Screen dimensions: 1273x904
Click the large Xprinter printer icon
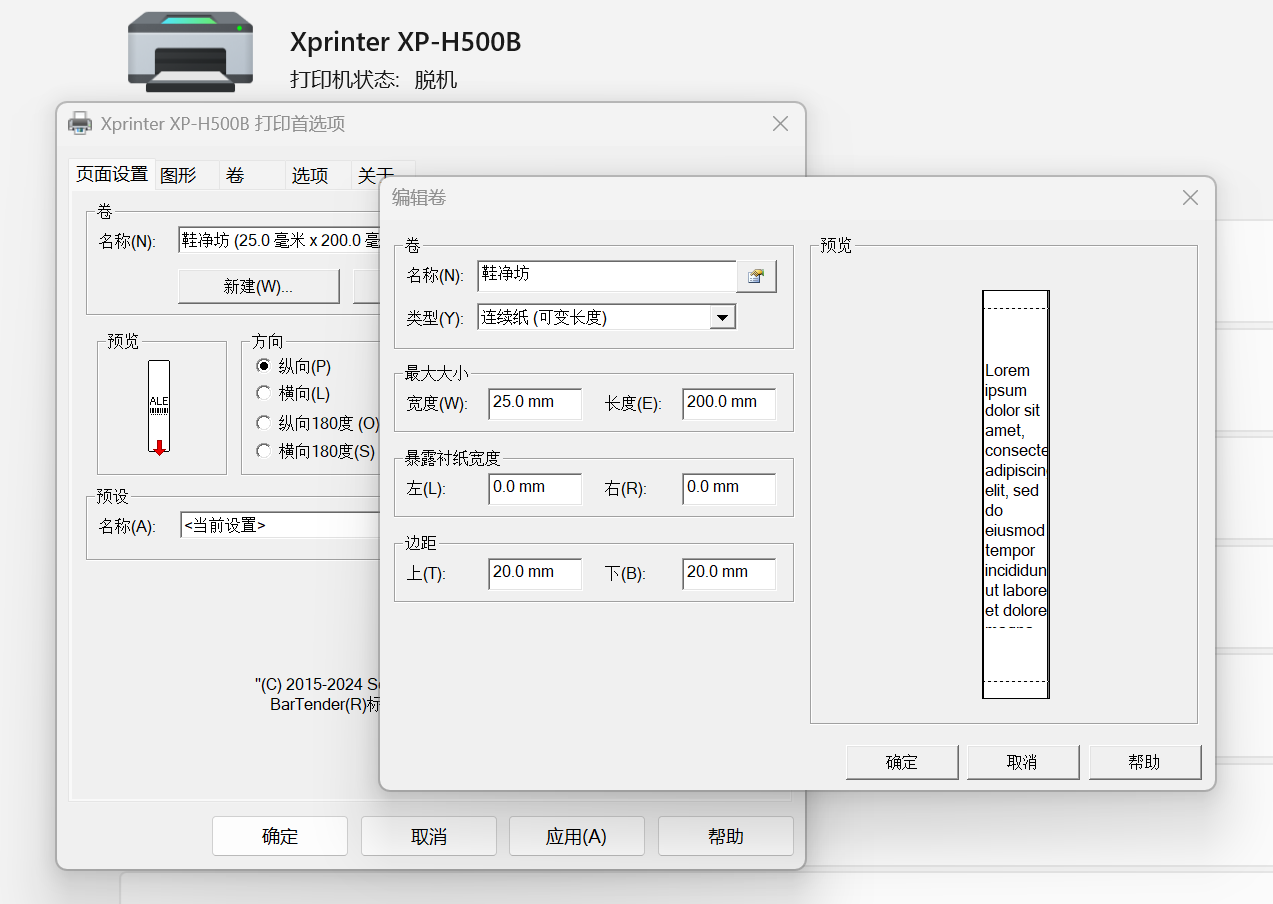tap(190, 51)
